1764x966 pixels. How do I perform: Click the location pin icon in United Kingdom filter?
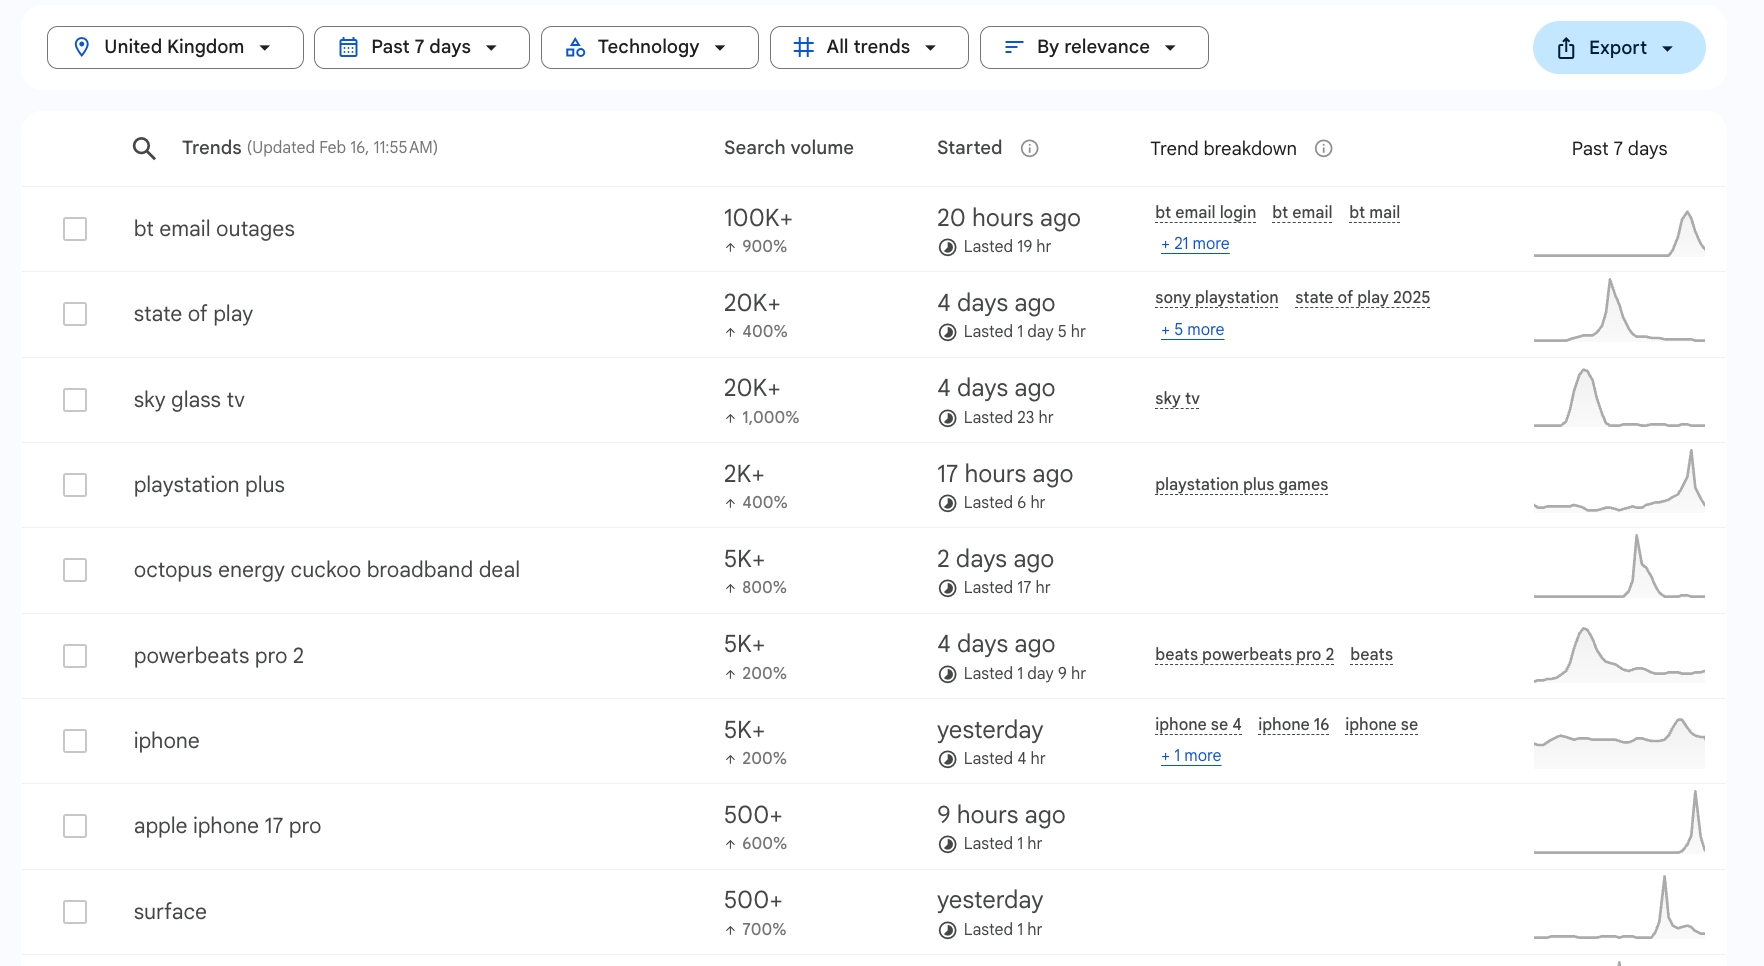82,47
